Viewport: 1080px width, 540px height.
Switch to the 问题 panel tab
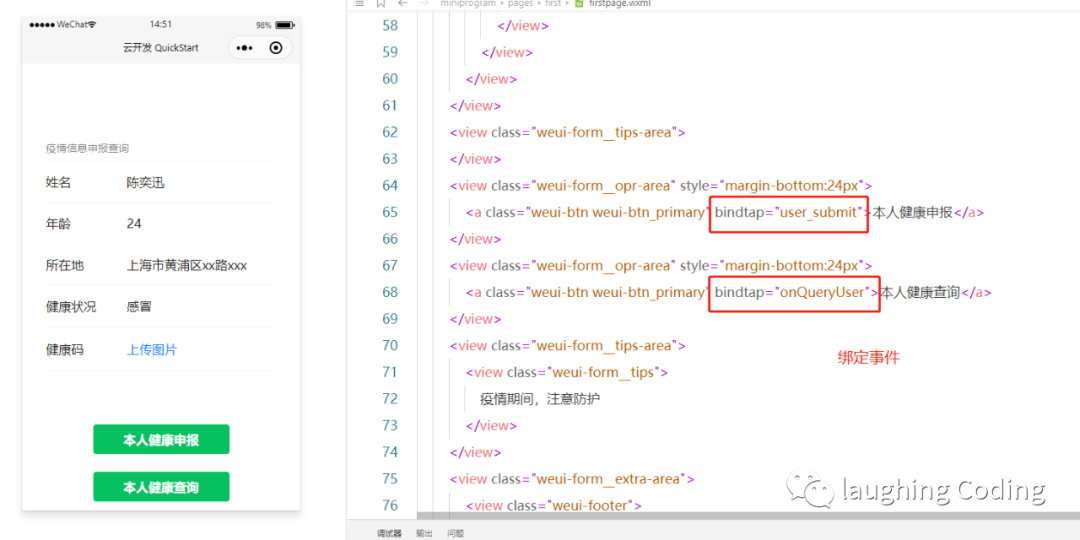455,533
